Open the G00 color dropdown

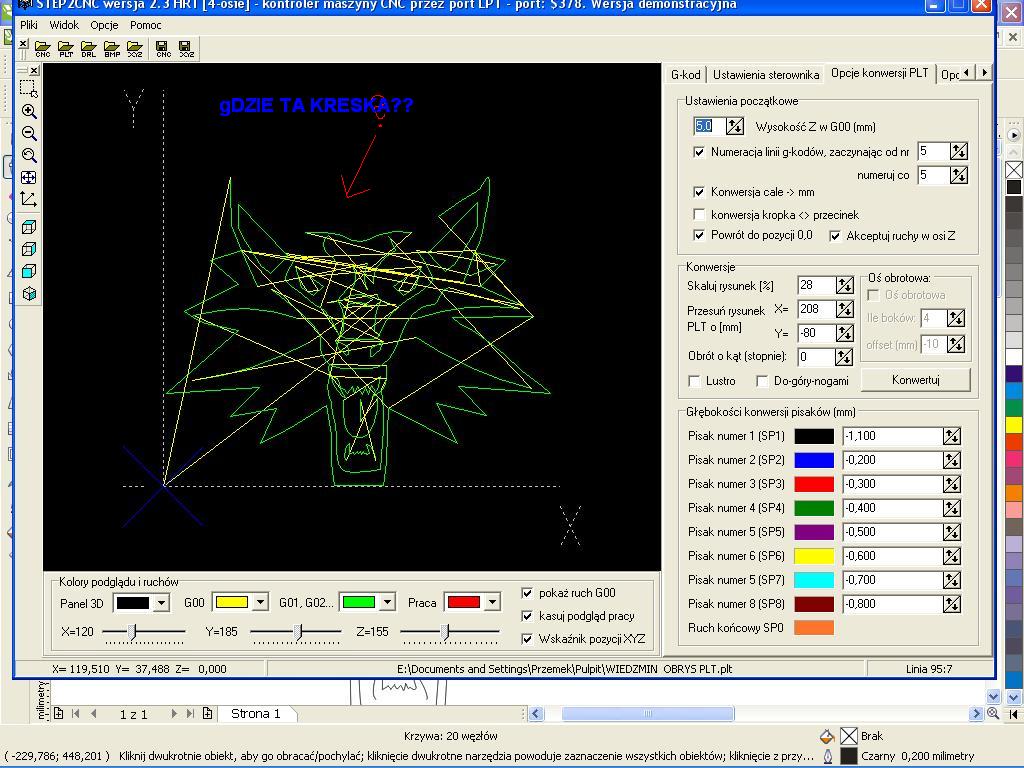(x=260, y=602)
